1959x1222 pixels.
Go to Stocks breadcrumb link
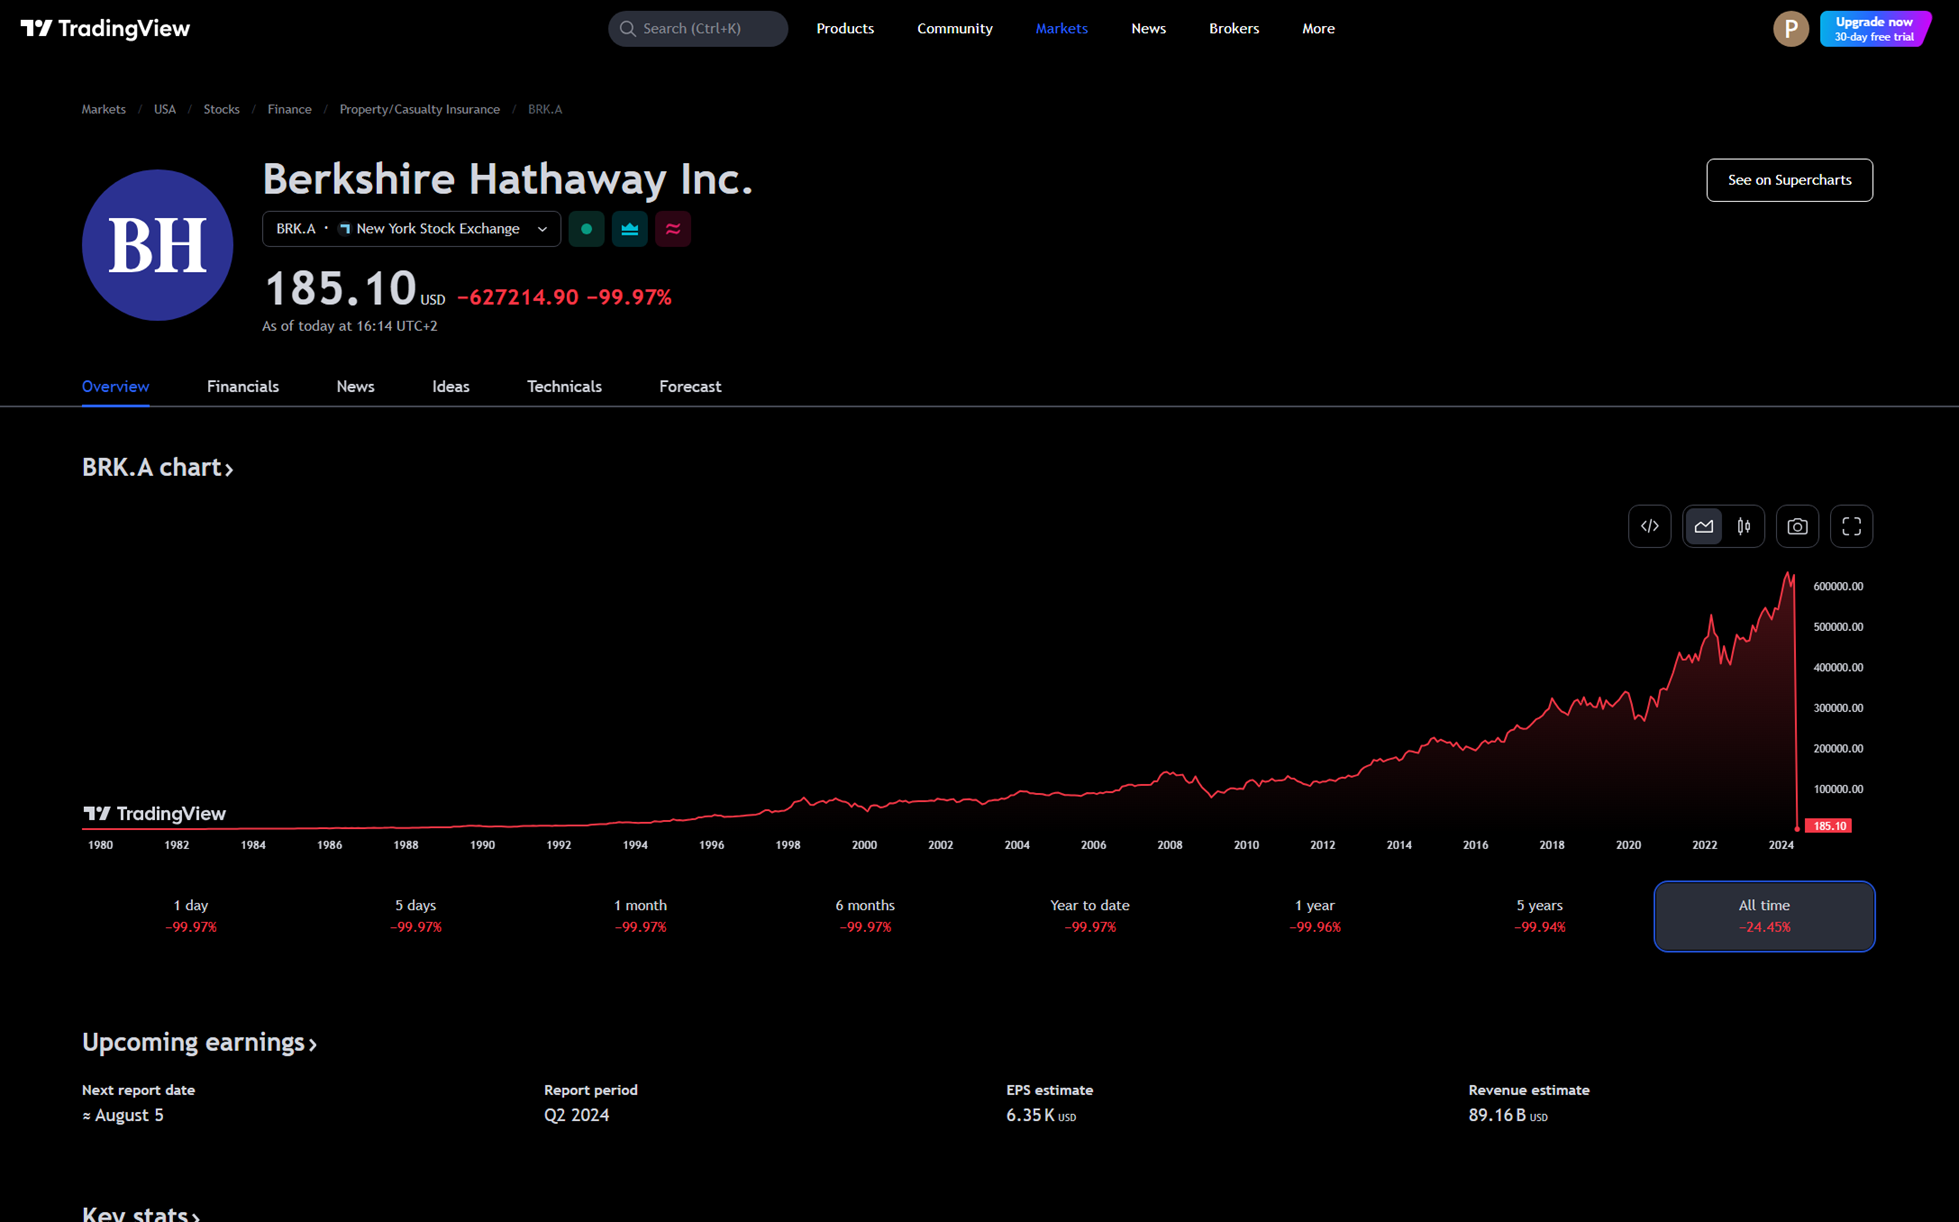(x=221, y=109)
